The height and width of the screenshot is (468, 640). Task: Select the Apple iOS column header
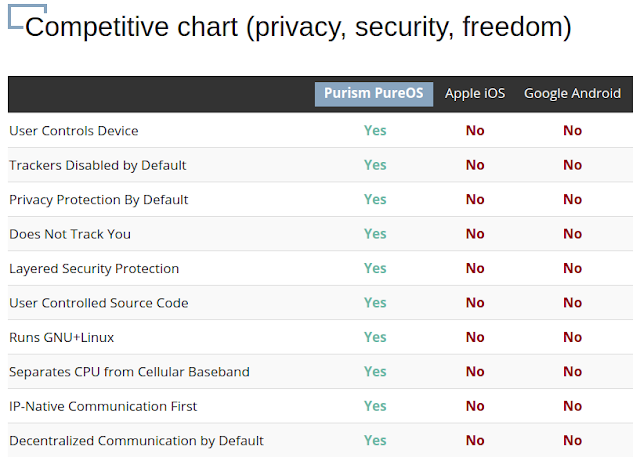[x=475, y=94]
